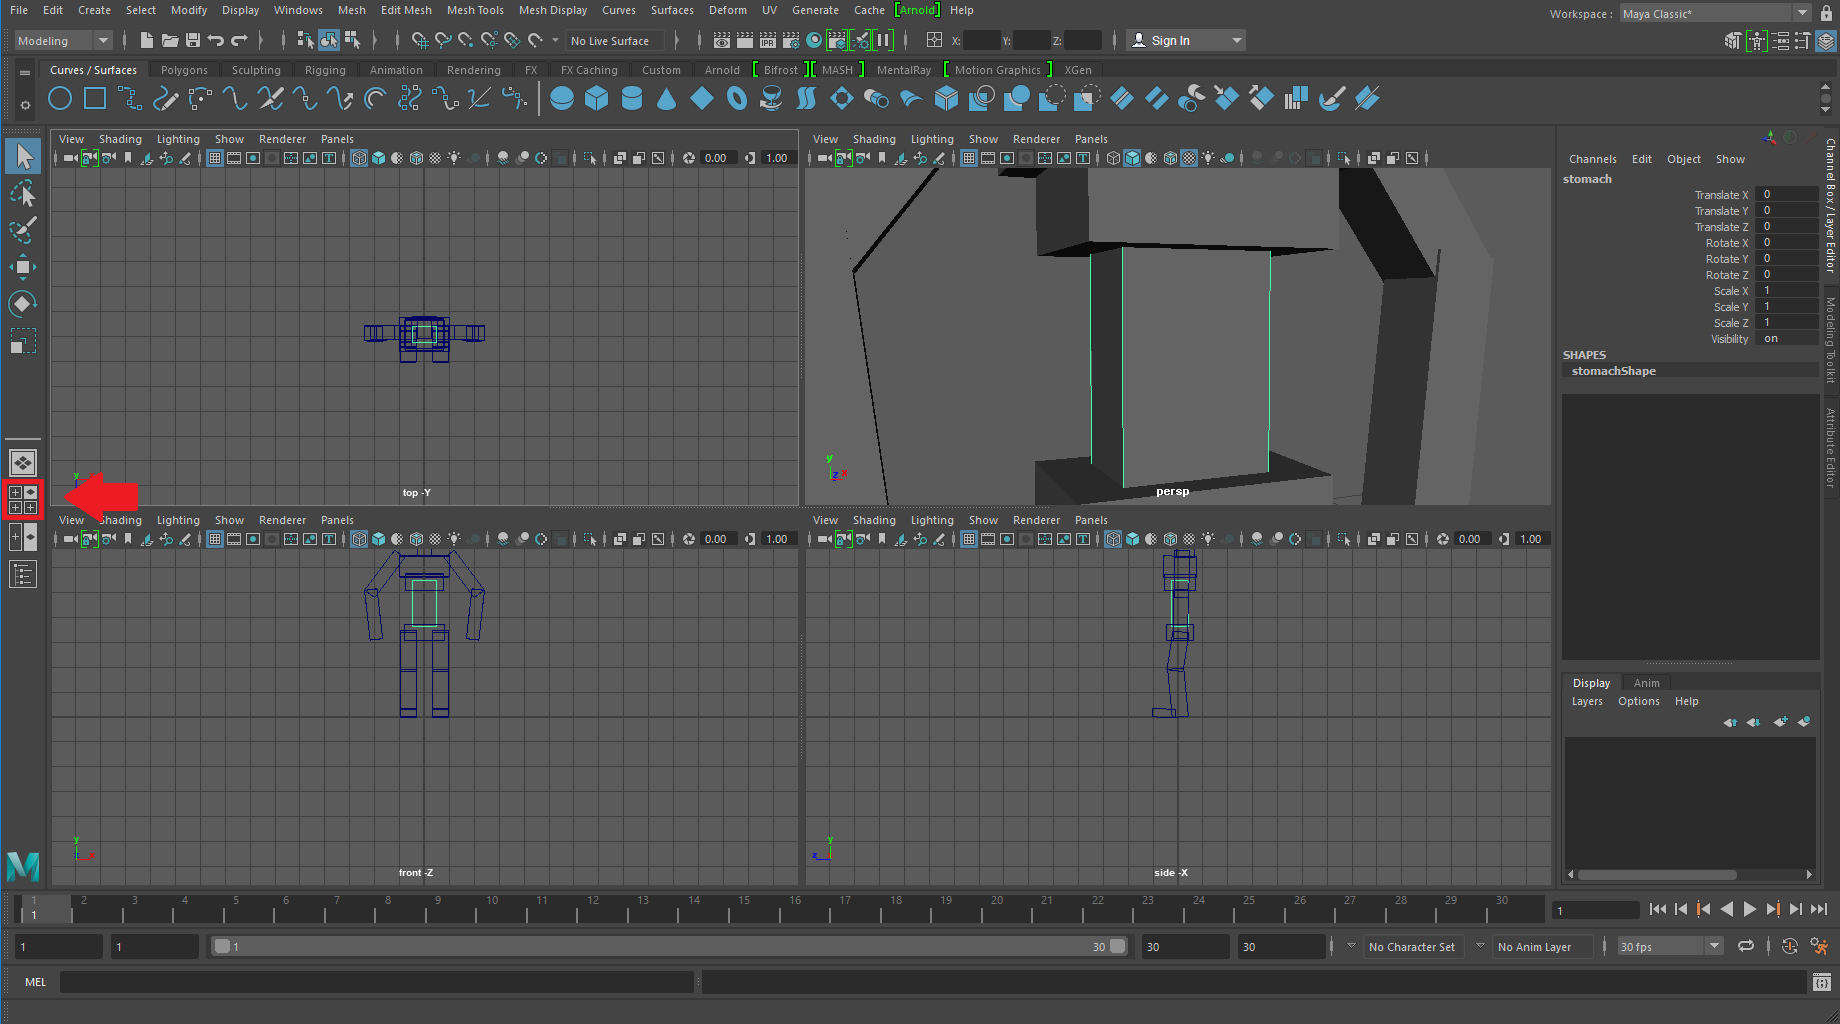Click the four-pane layout icon

click(x=23, y=500)
